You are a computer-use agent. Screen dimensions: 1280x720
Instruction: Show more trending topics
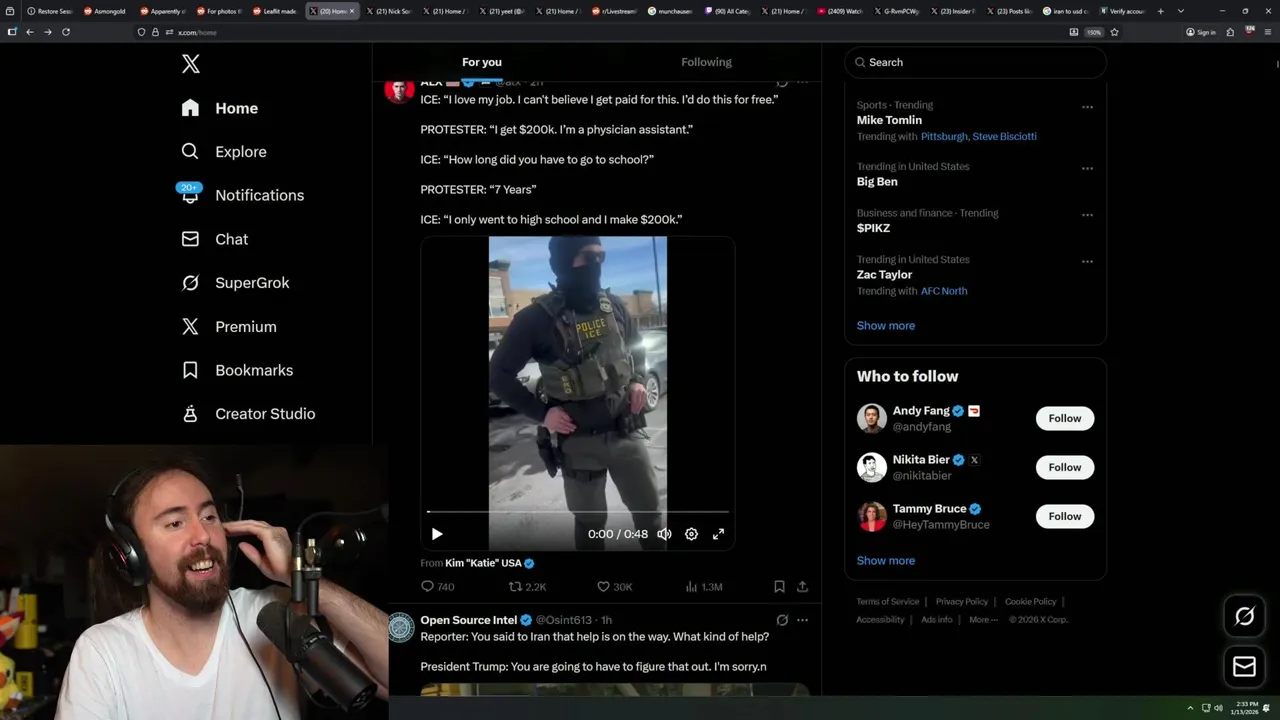(885, 325)
